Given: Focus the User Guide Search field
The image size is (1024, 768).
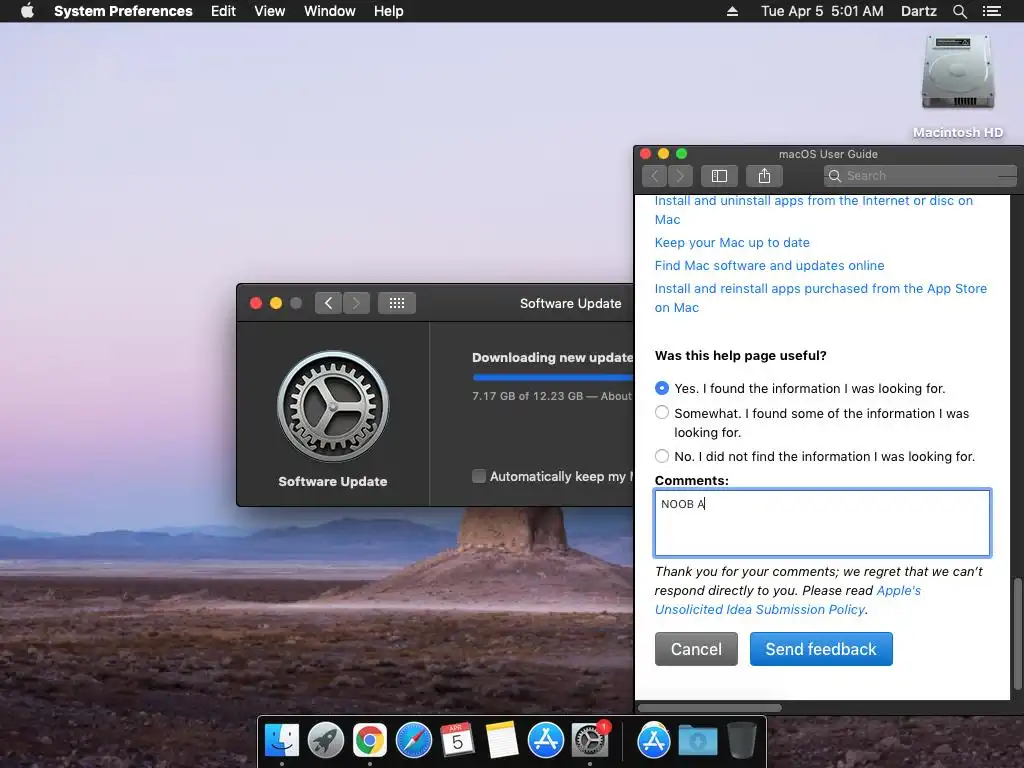Looking at the screenshot, I should pyautogui.click(x=920, y=176).
